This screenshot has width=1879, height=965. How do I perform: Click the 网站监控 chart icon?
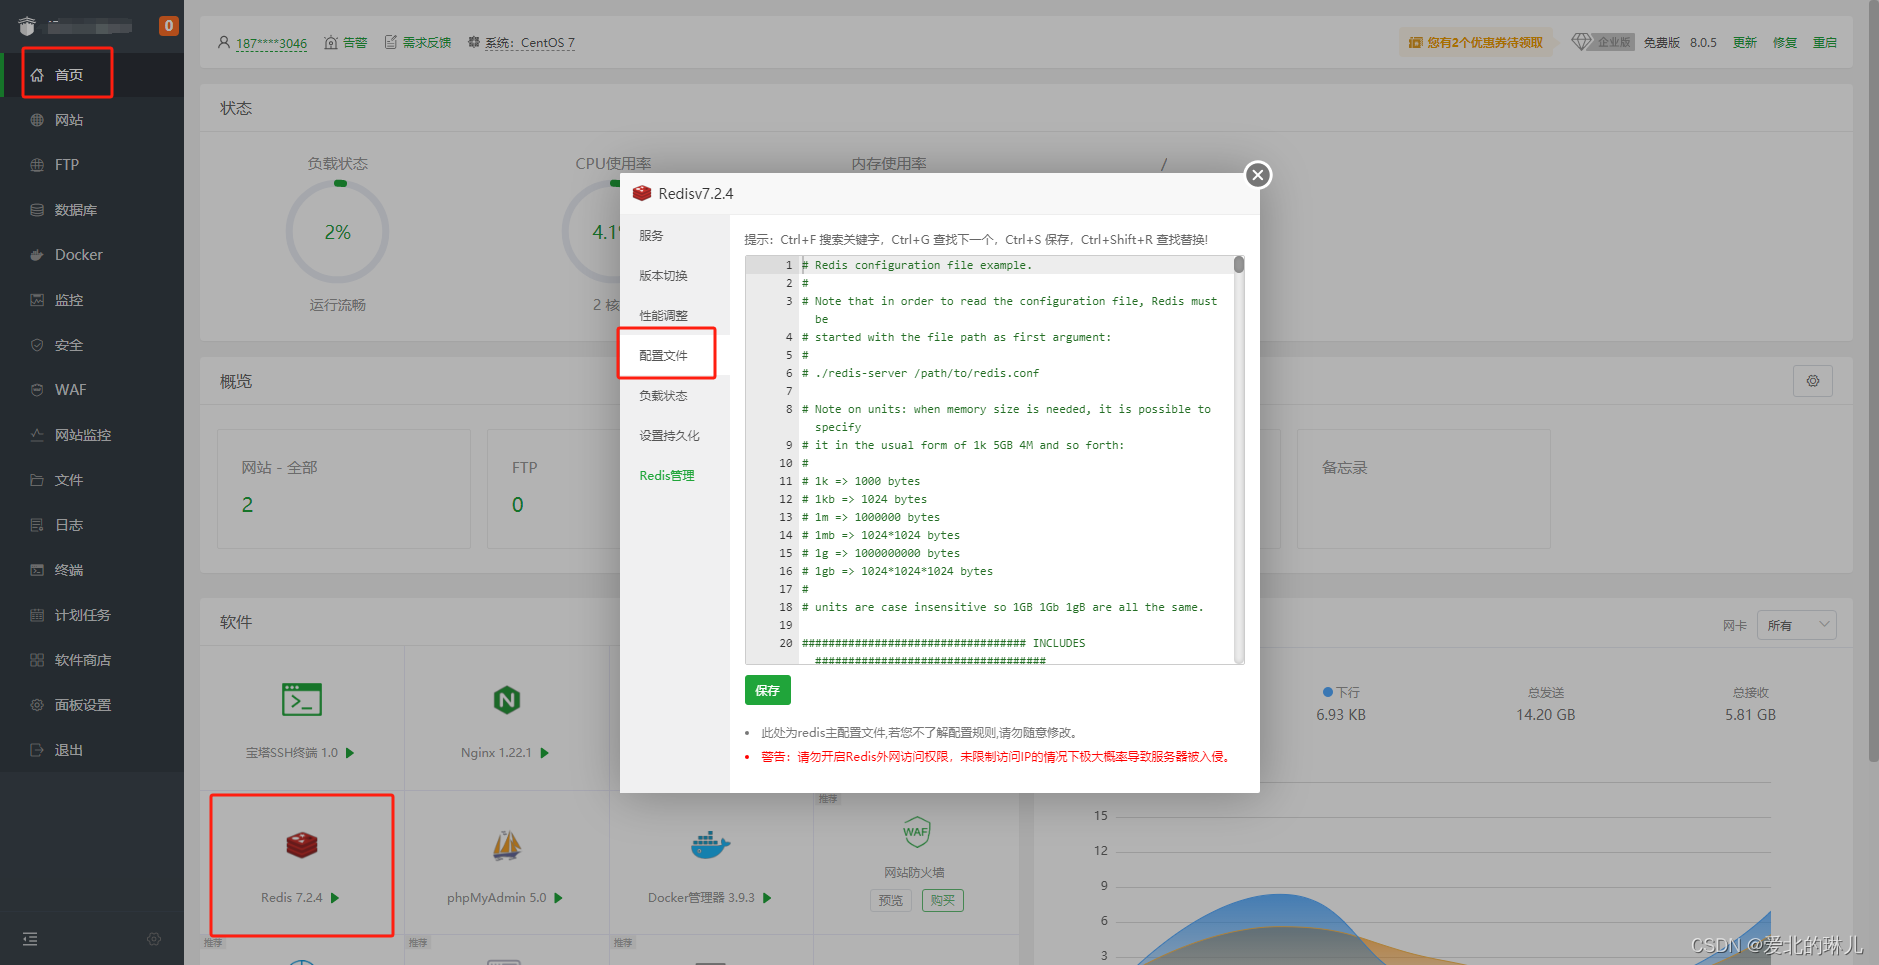(37, 435)
